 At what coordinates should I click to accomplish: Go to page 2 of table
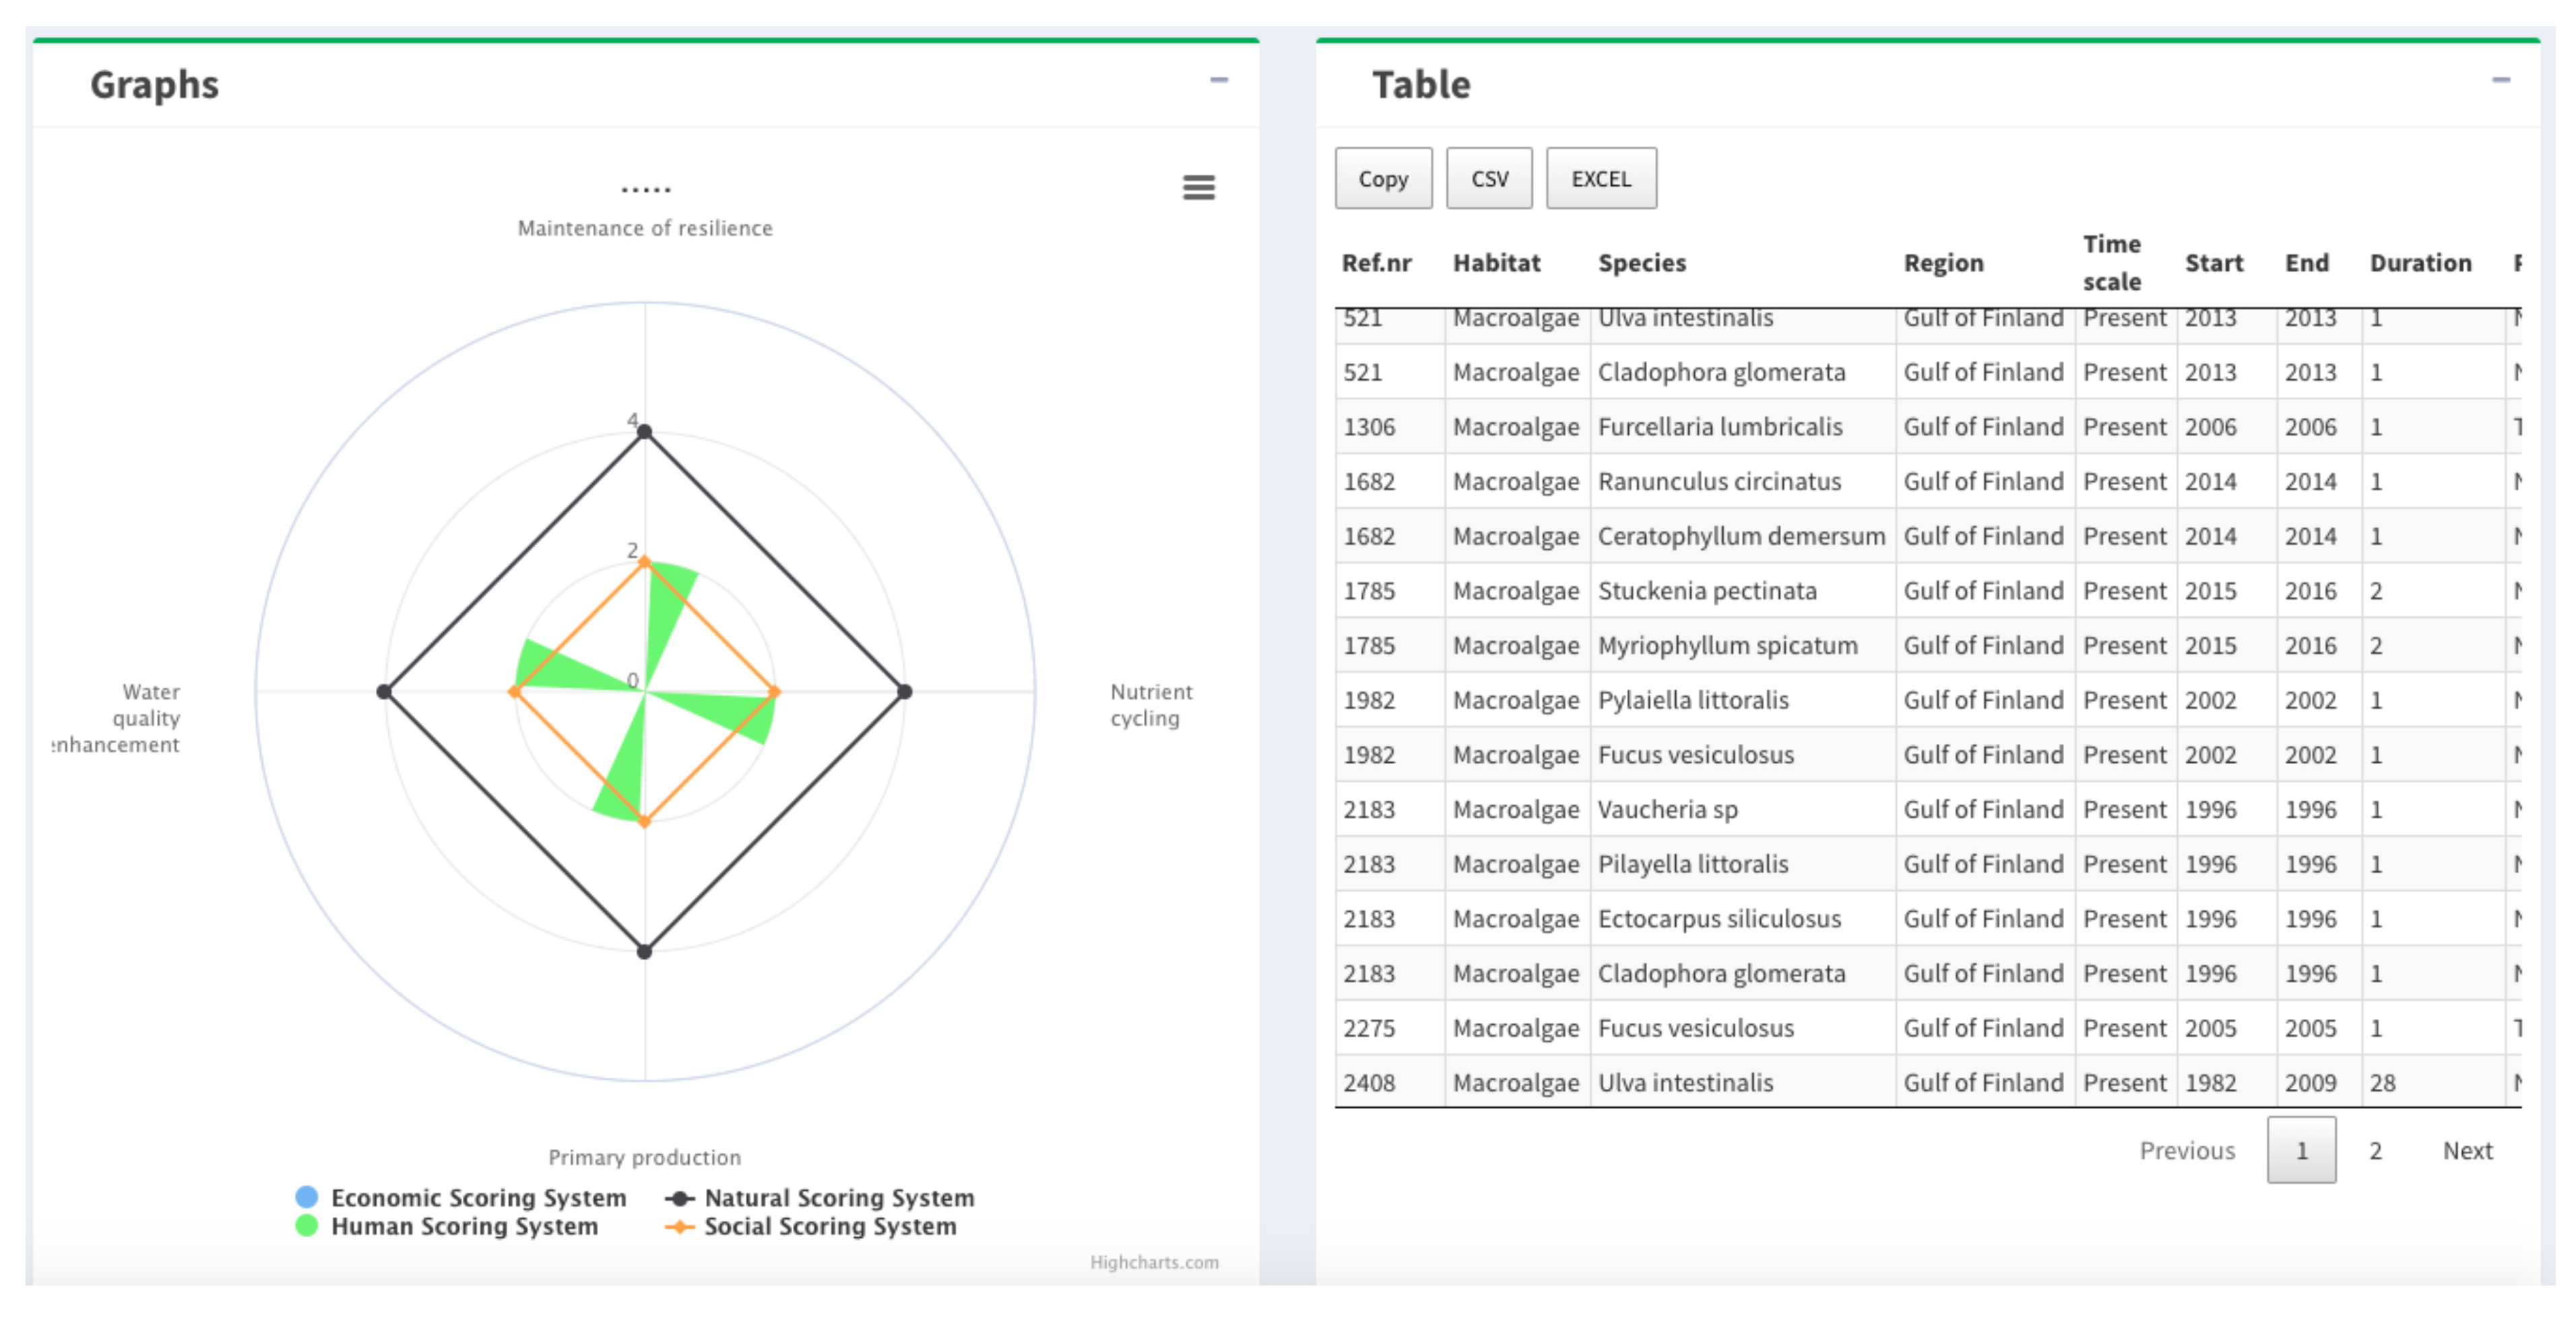pos(2374,1150)
